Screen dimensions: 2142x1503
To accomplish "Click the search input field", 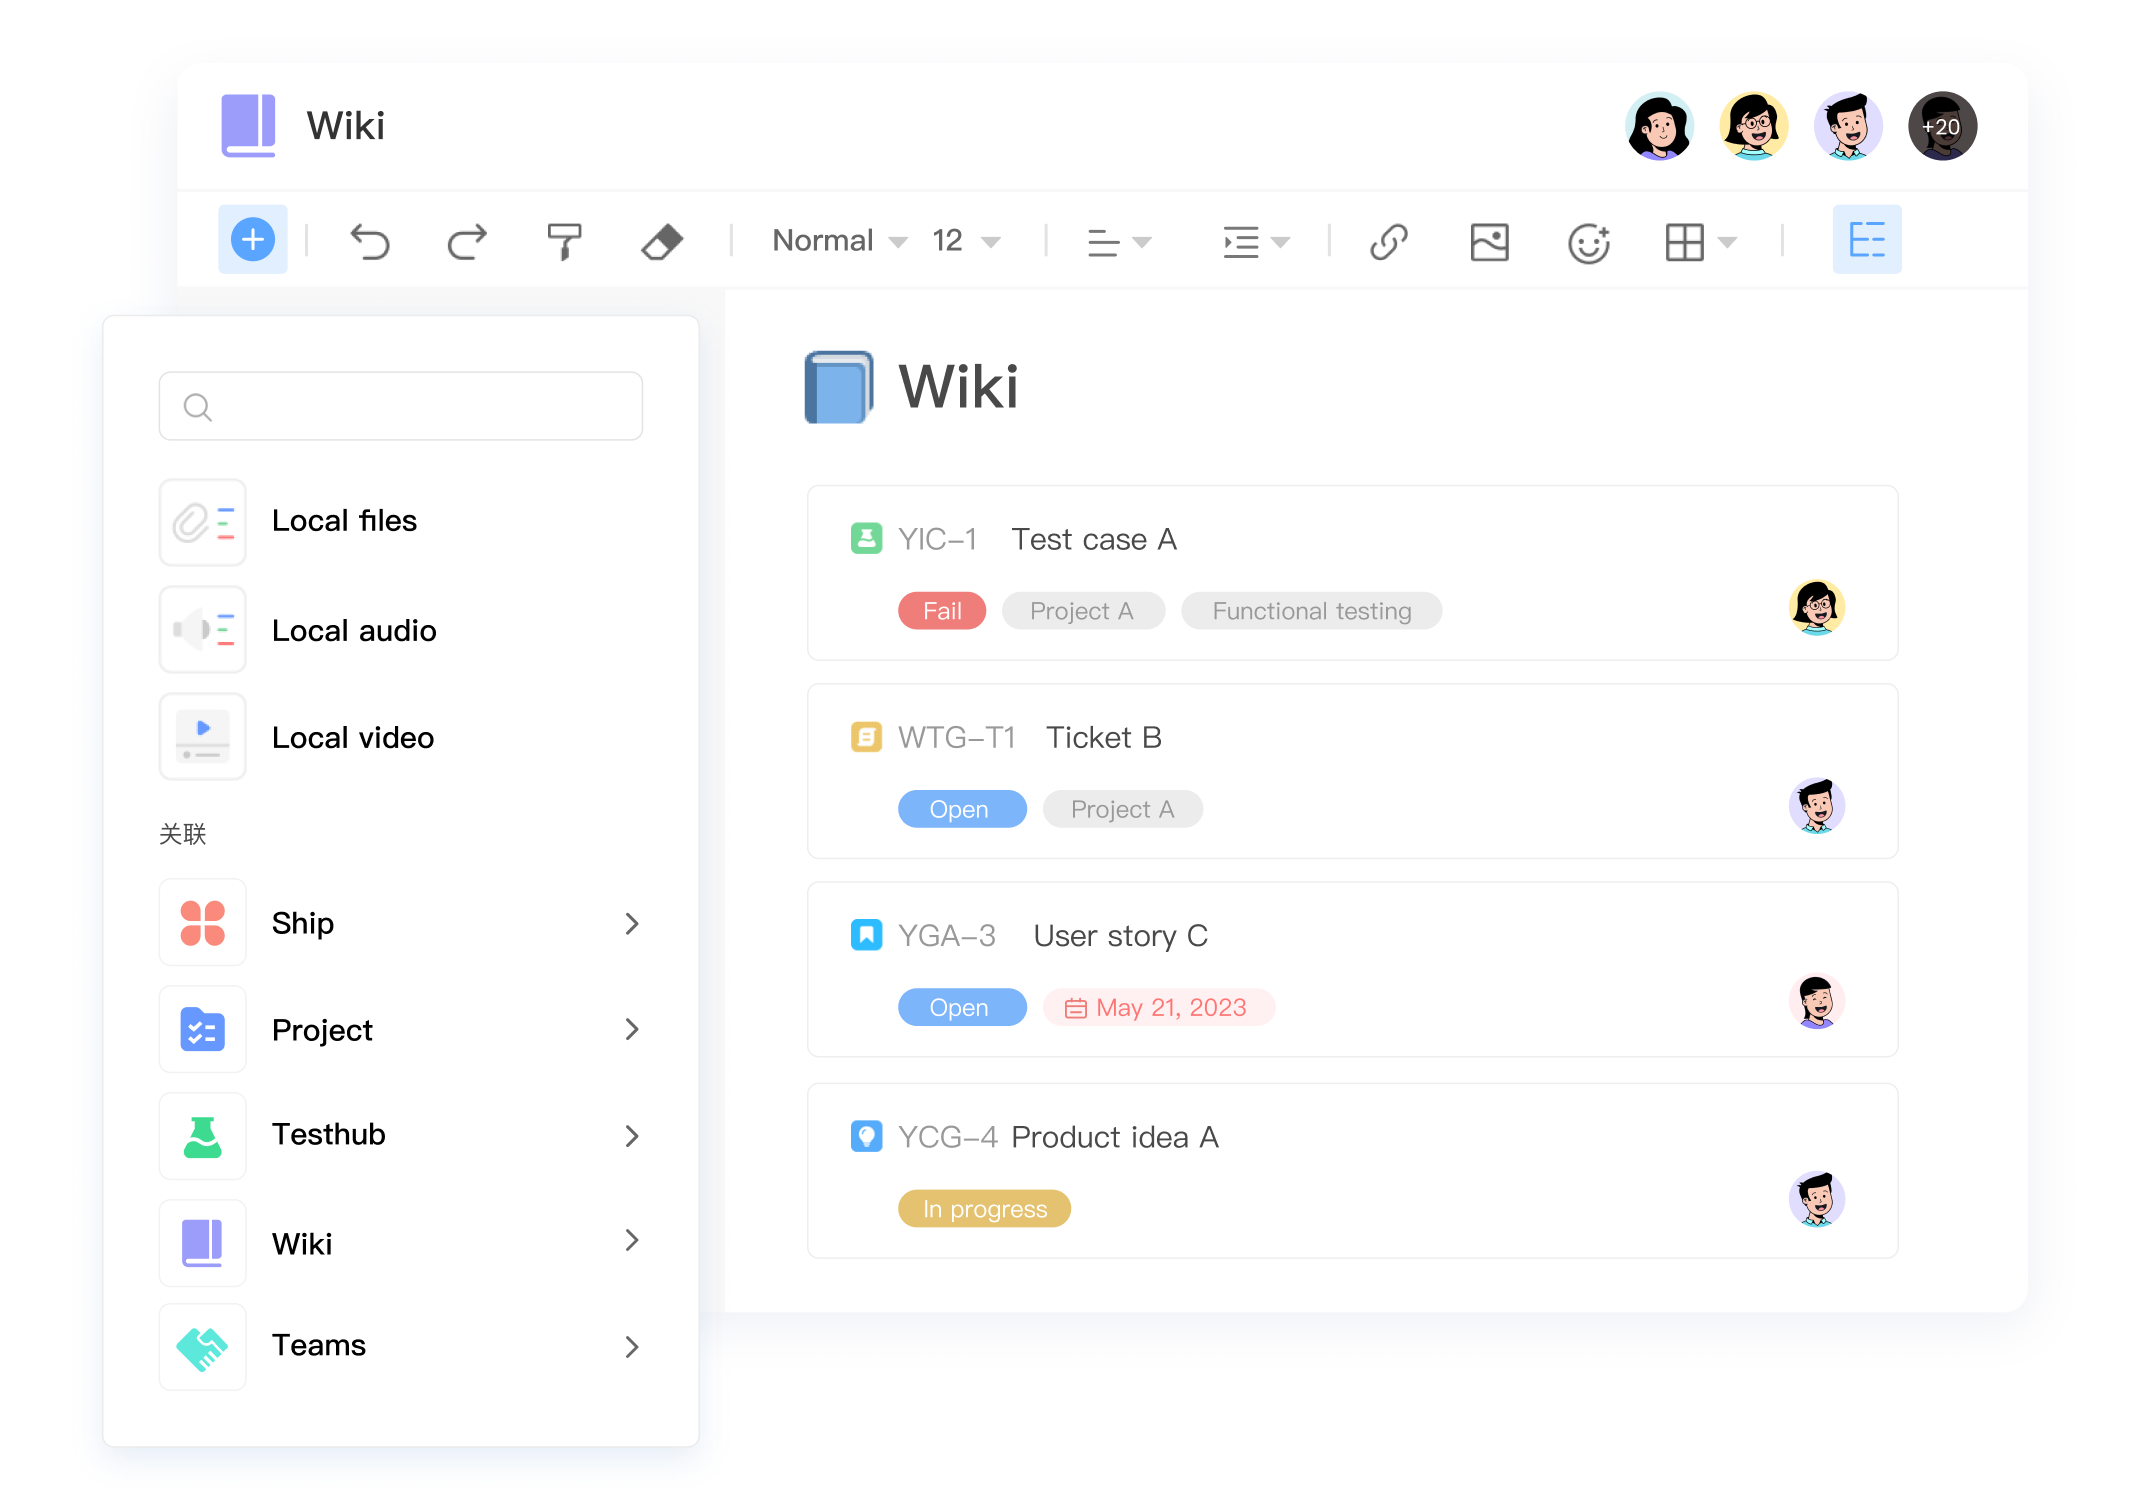I will pyautogui.click(x=400, y=406).
